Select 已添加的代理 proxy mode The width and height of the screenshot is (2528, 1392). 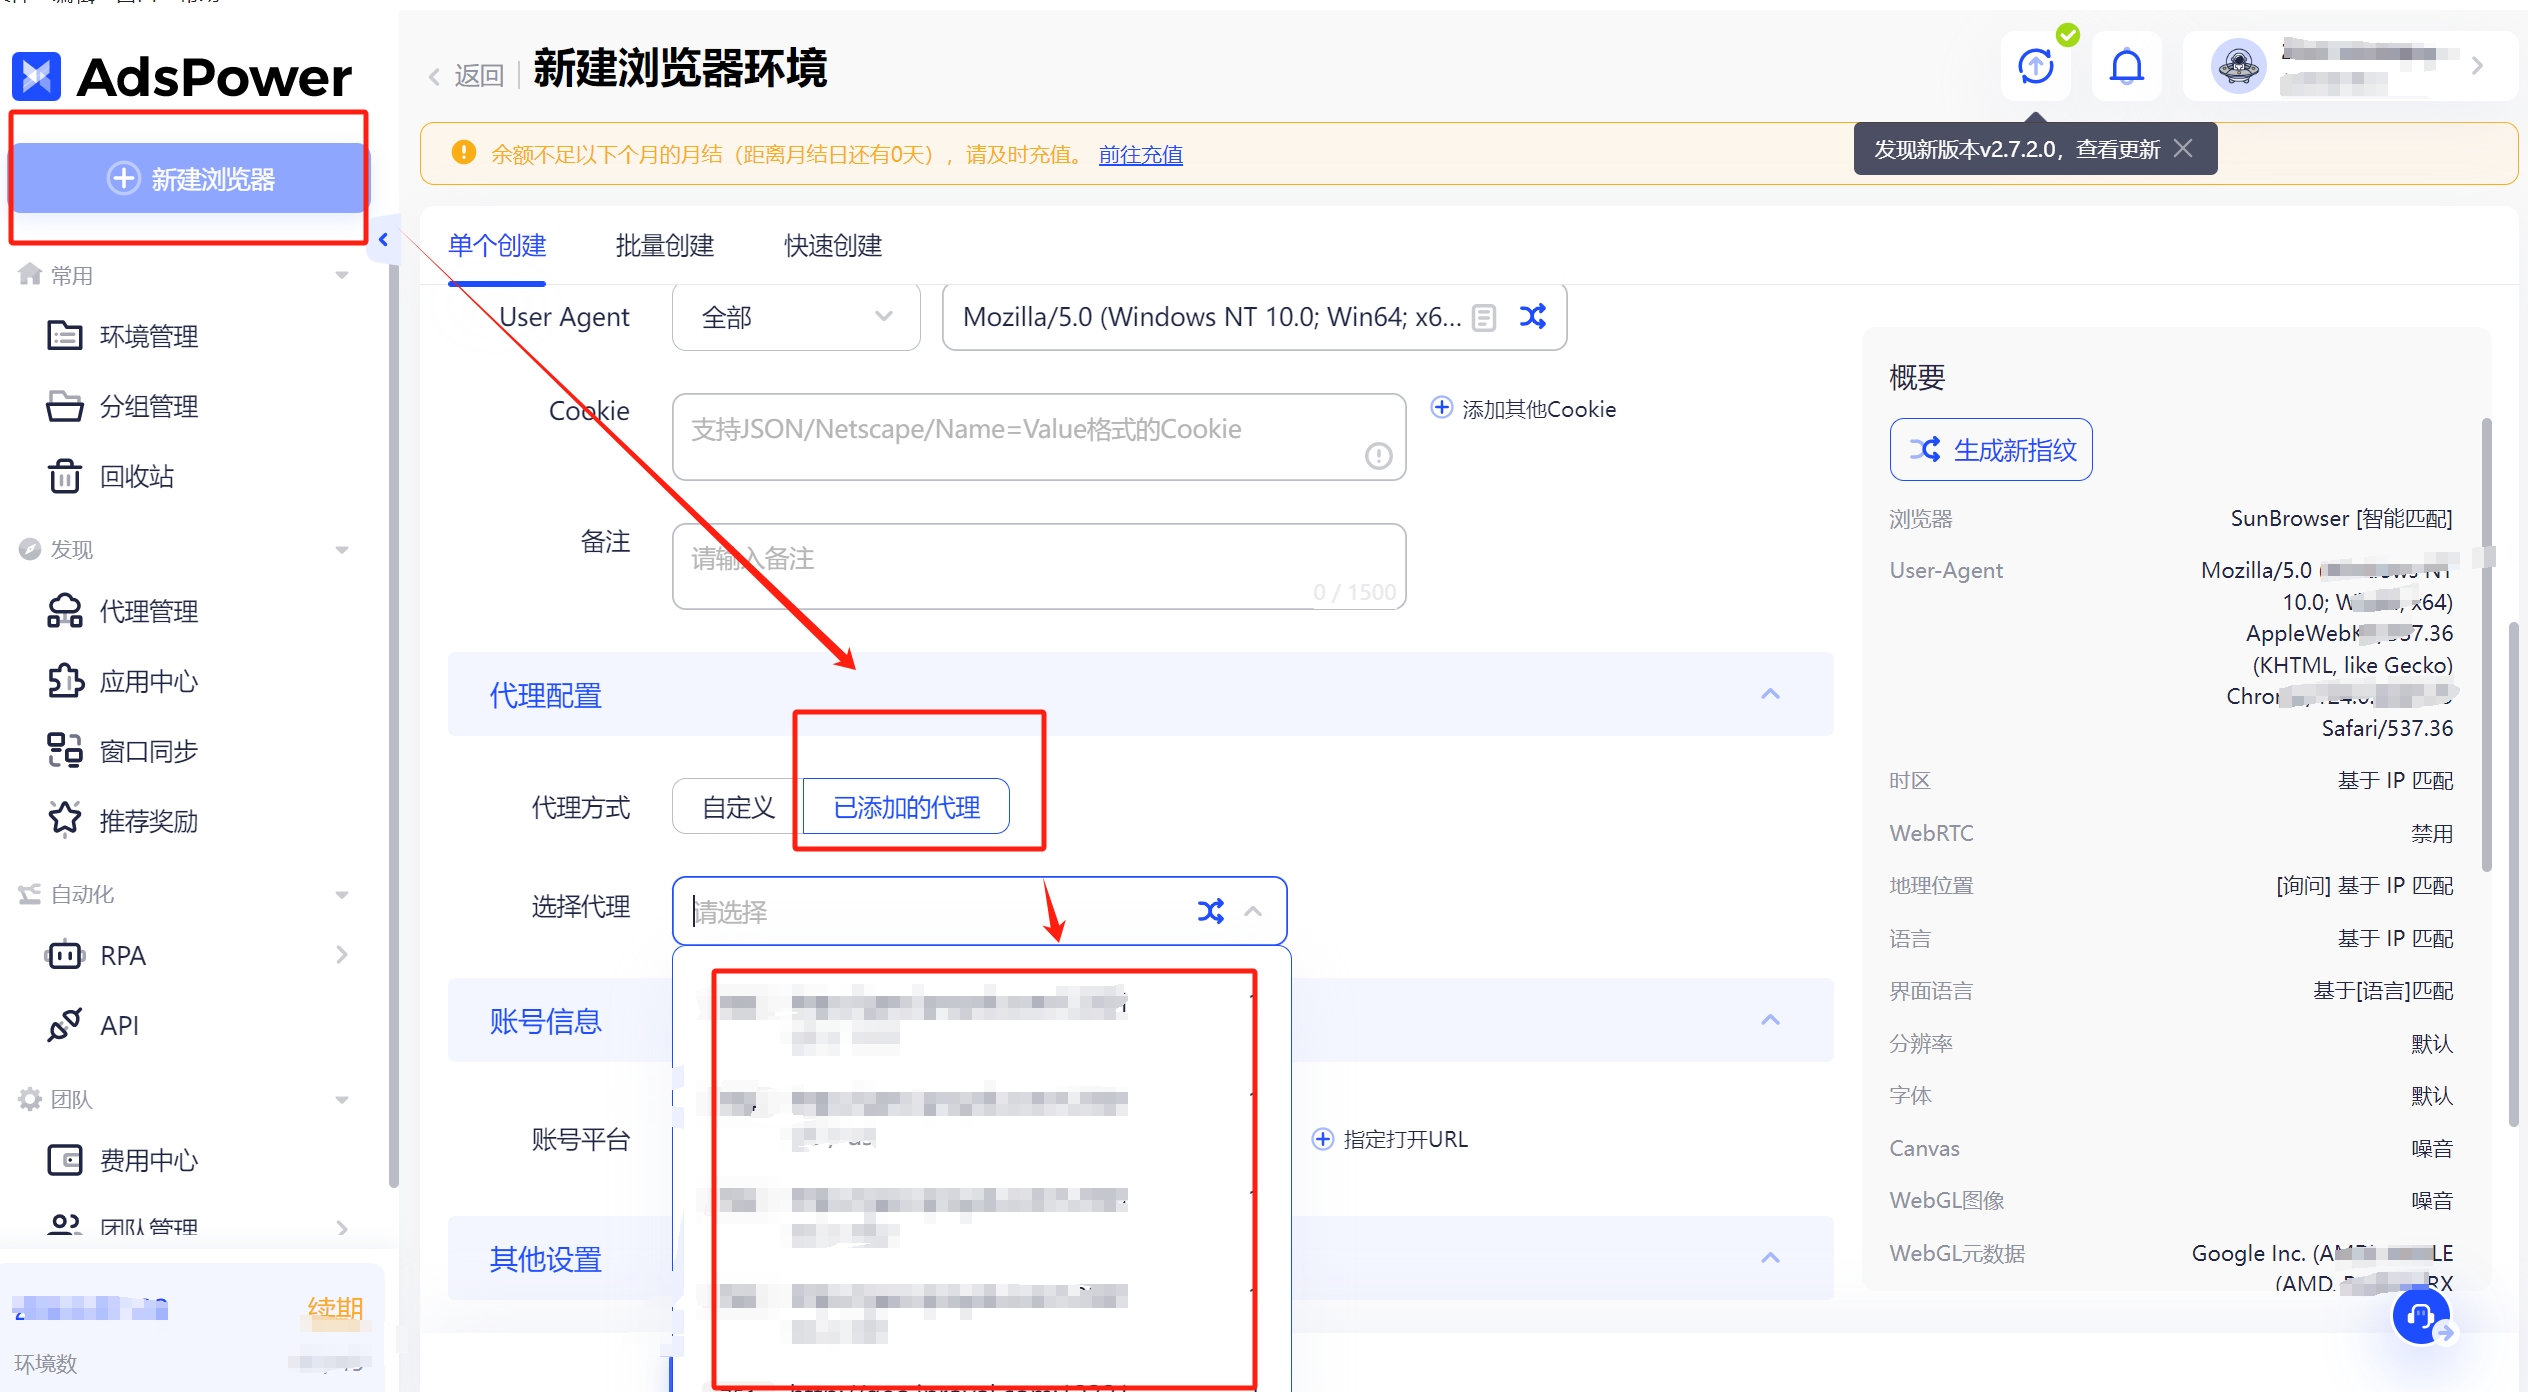pyautogui.click(x=906, y=807)
